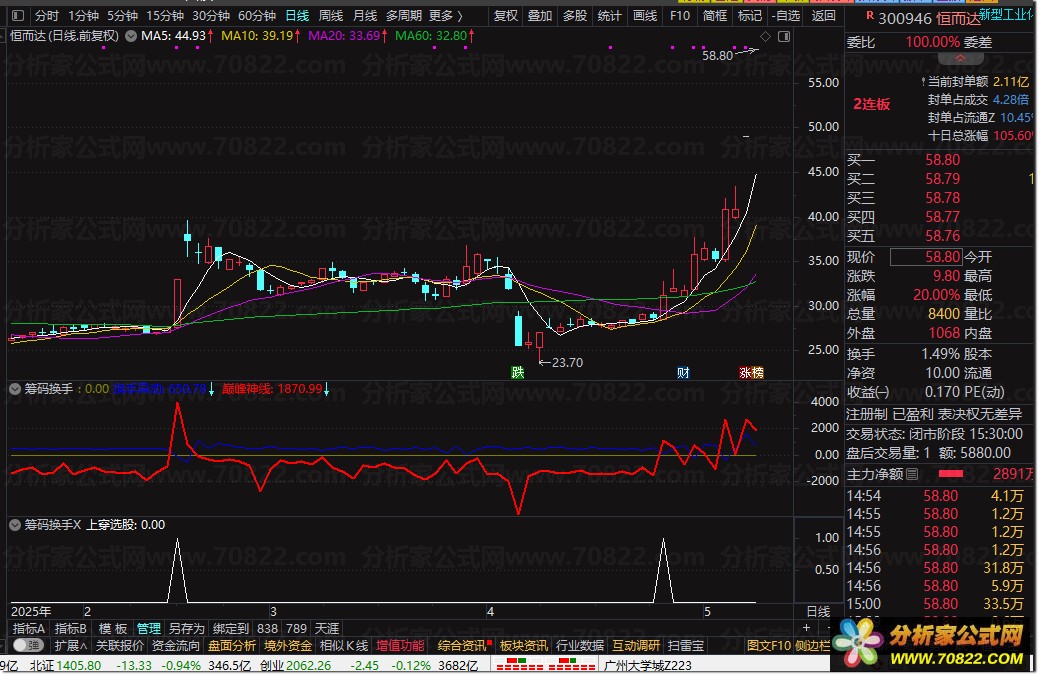The width and height of the screenshot is (1040, 675).
Task: Click the green 跌 marker below the chart
Action: [x=517, y=373]
